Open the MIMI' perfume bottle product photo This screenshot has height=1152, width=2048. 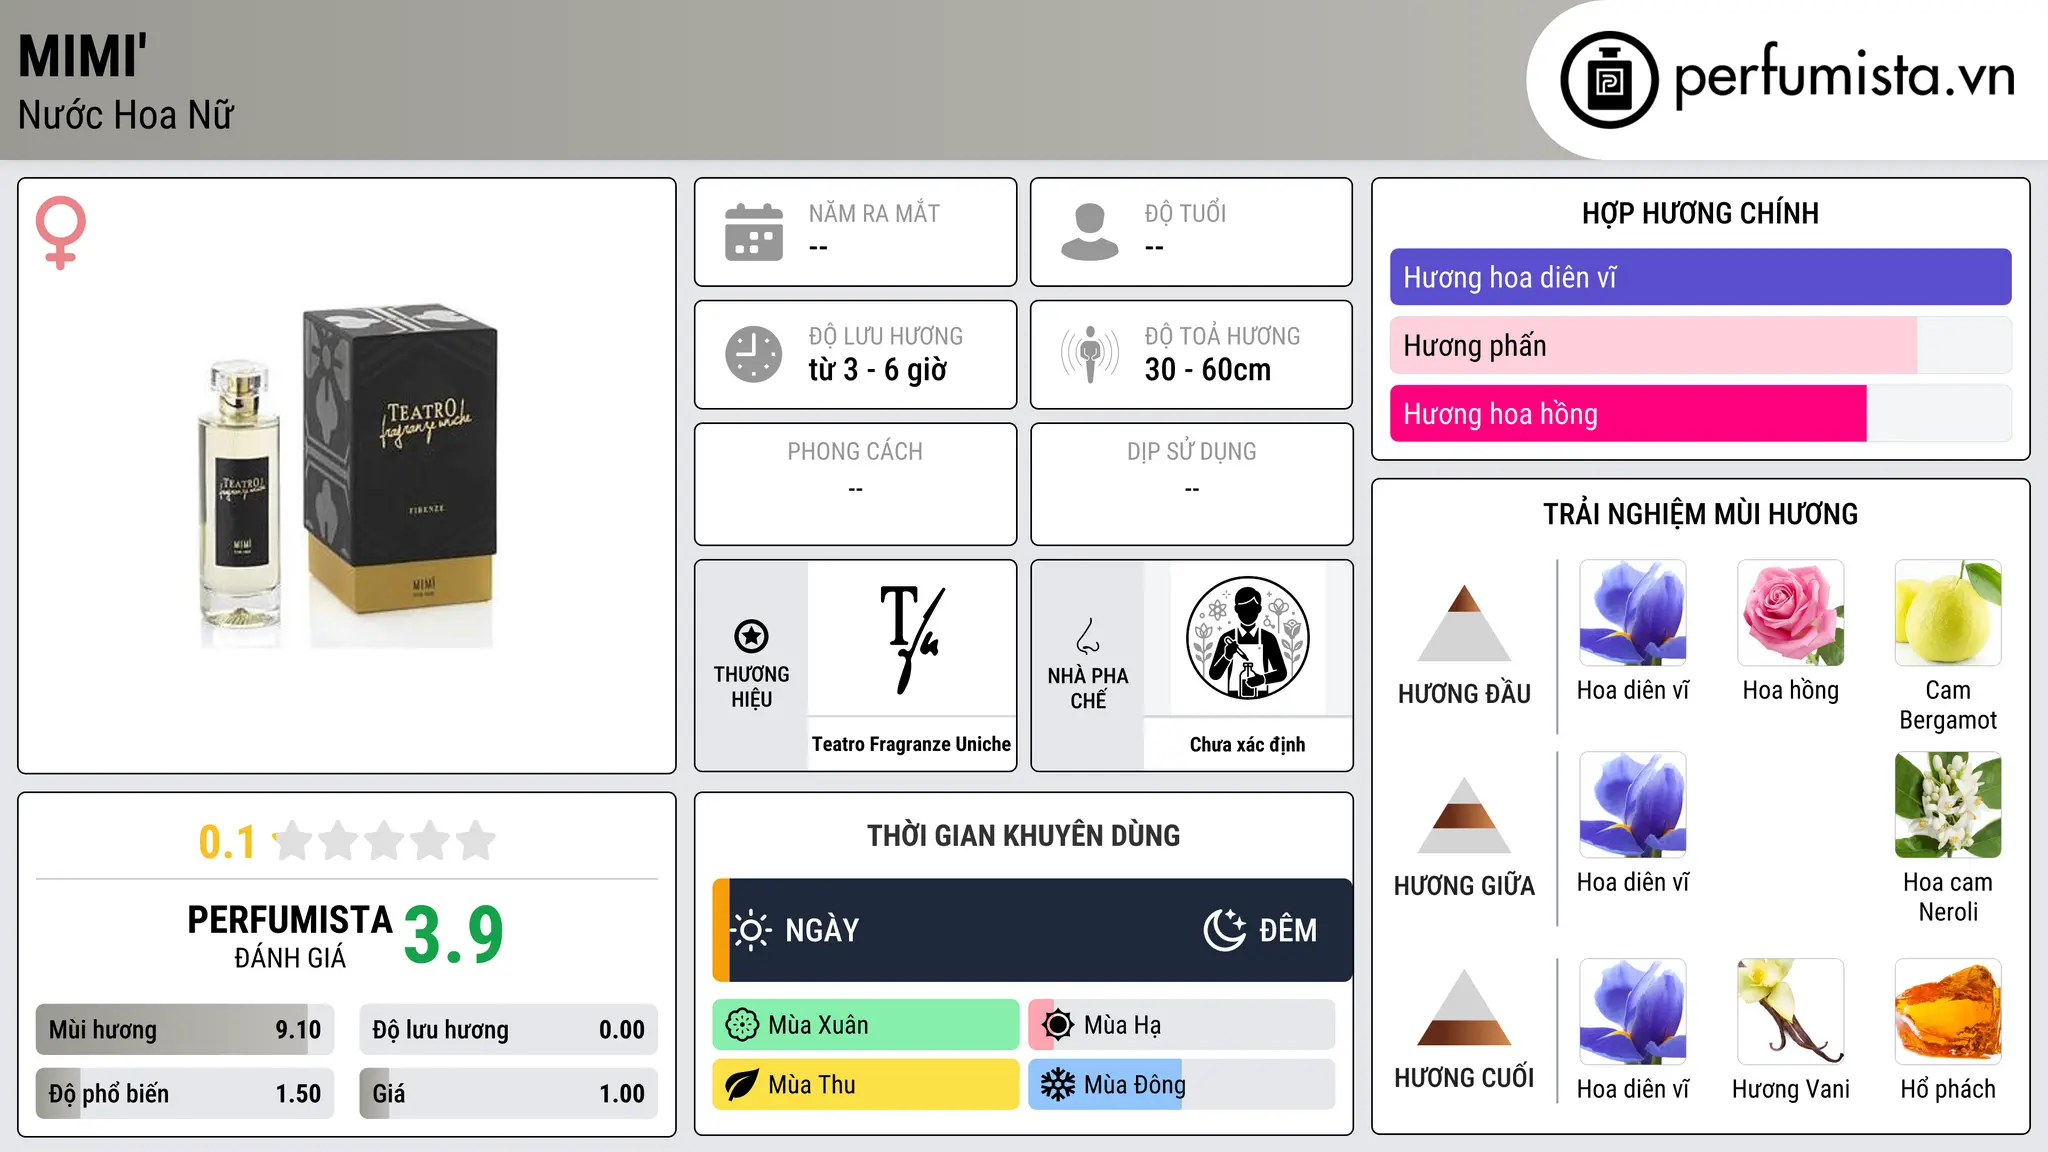coord(347,476)
